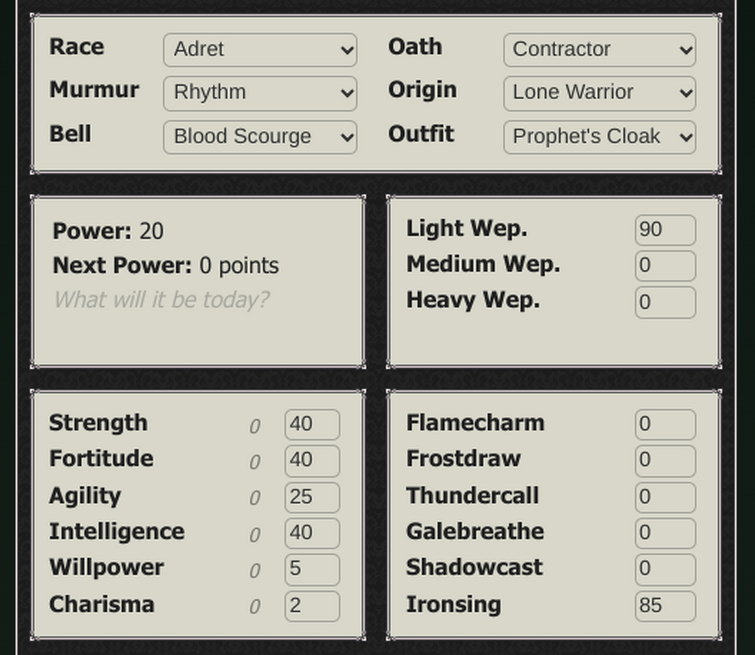Focus the Flamecharm attunement input

(x=664, y=424)
